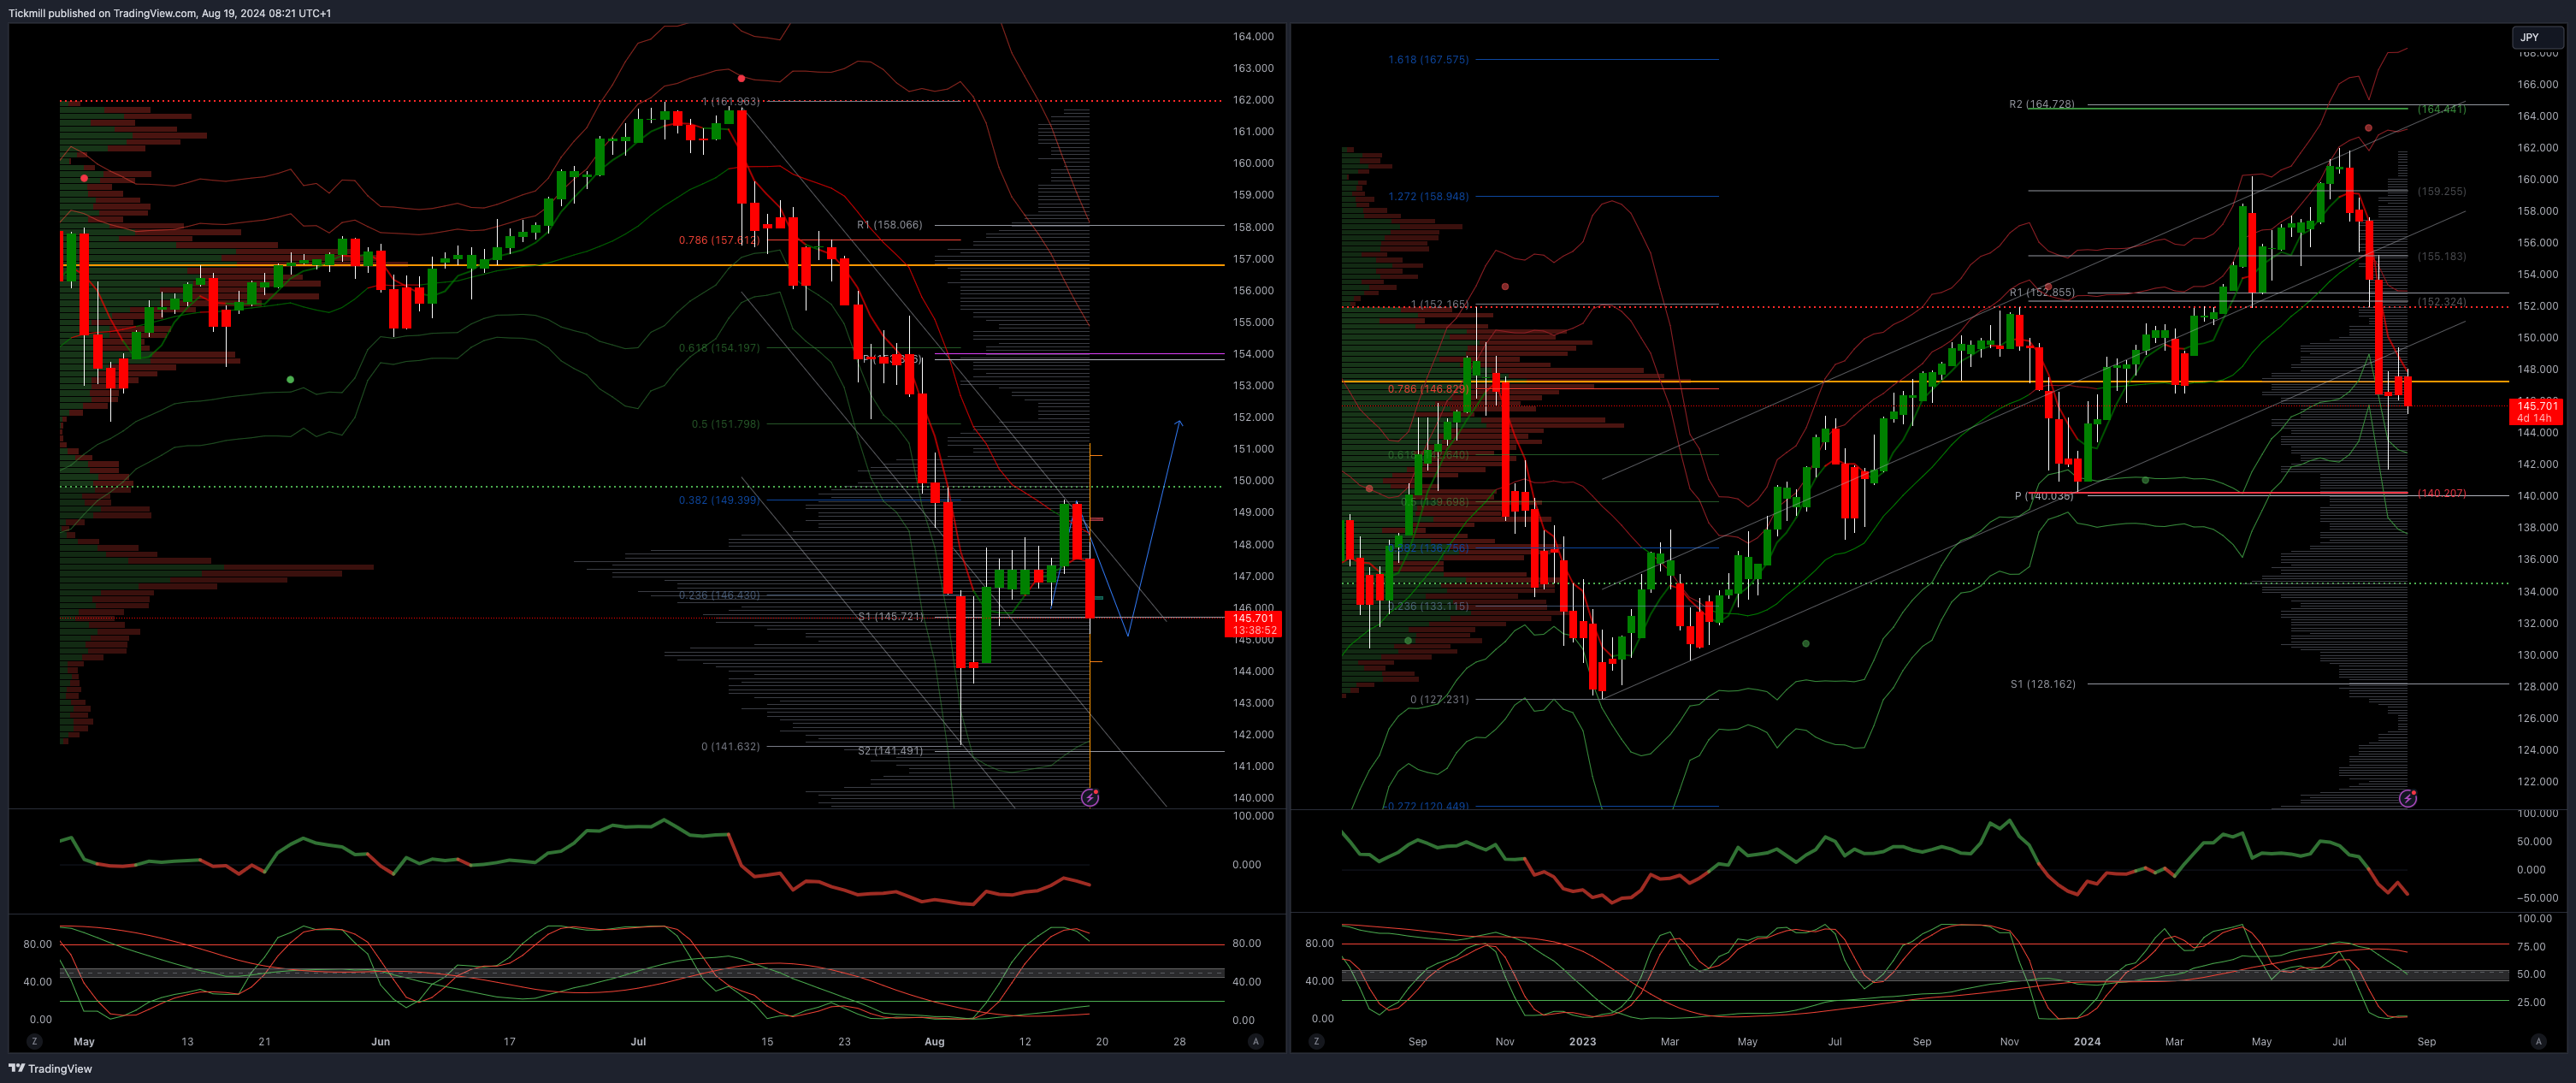Click the 164.000 price axis label on left chart

click(x=1253, y=36)
